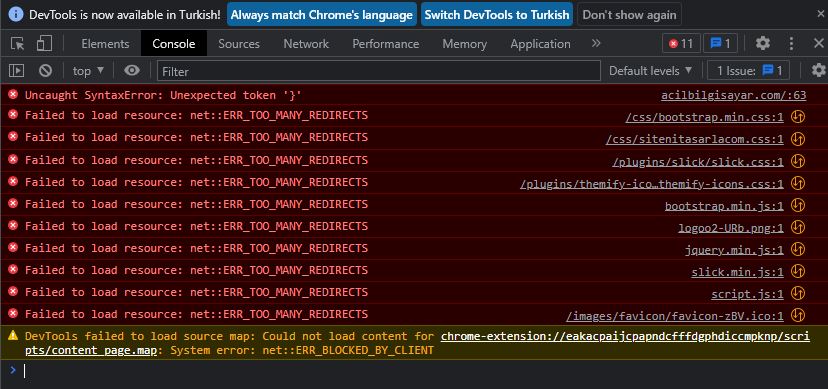Focus the console prompt input line
The height and width of the screenshot is (389, 828).
click(x=422, y=371)
